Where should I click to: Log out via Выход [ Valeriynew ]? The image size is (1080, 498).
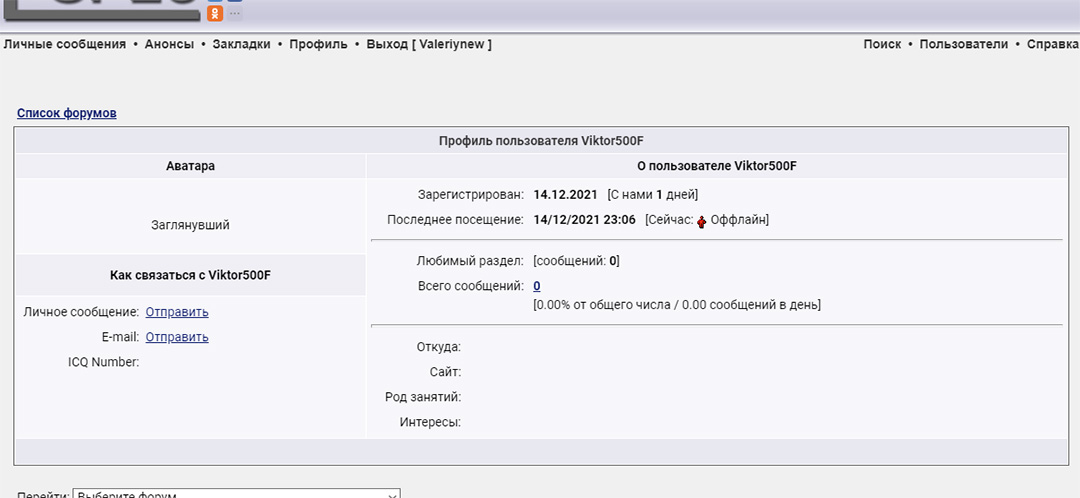click(429, 44)
